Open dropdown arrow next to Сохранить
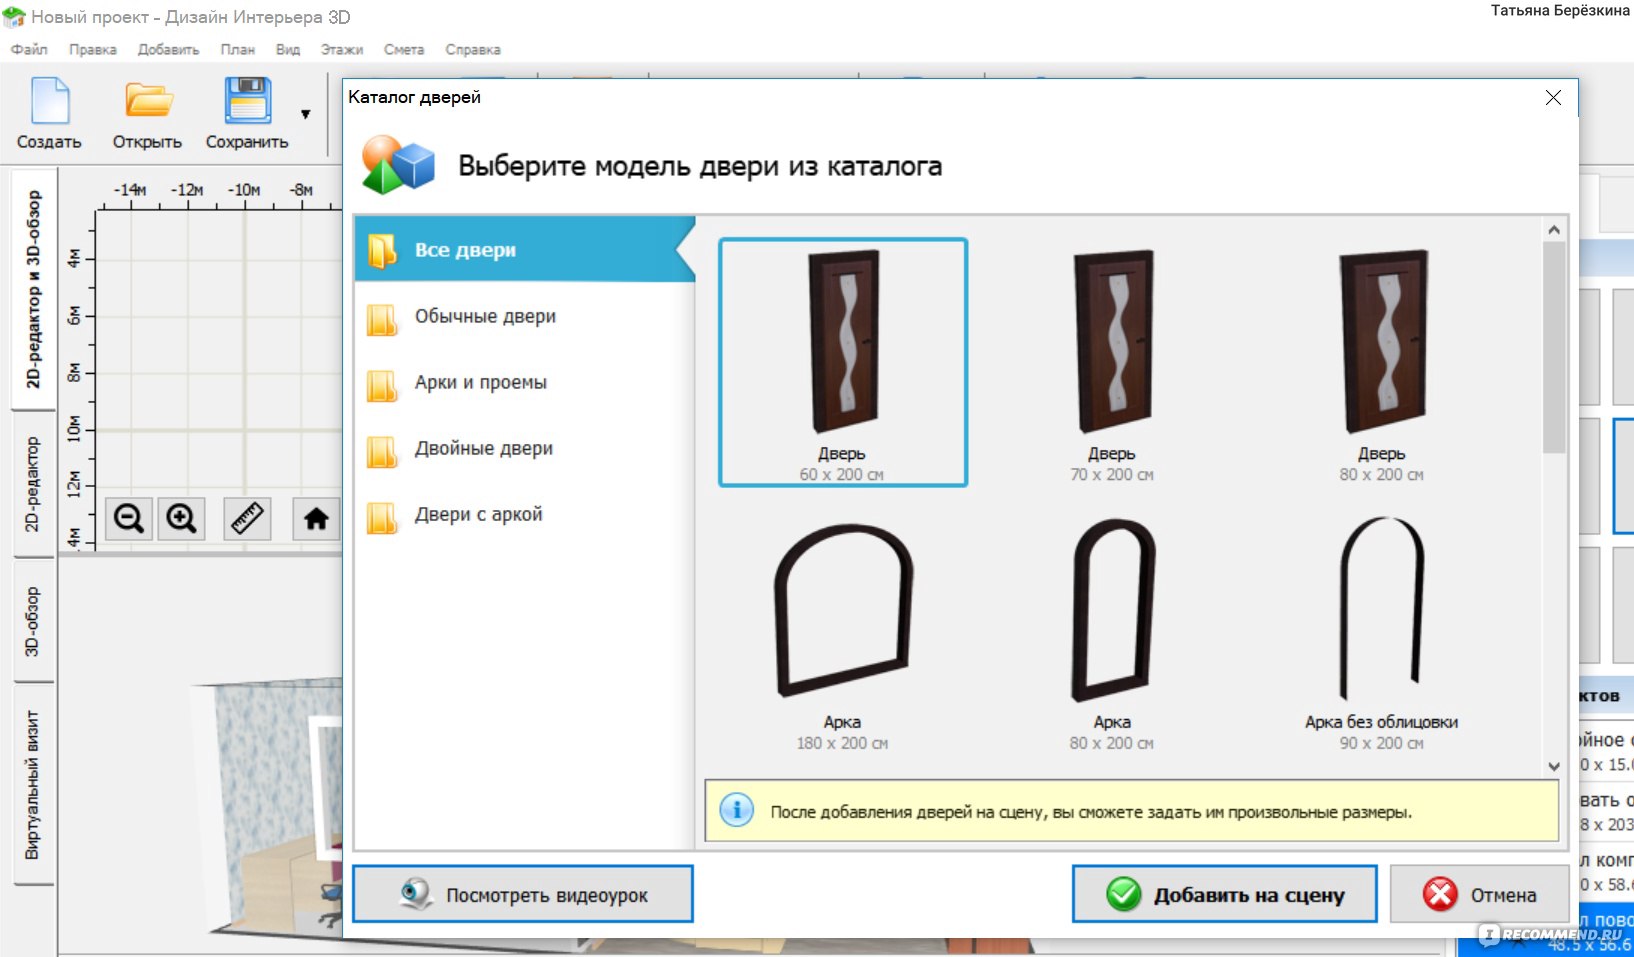The width and height of the screenshot is (1634, 957). click(x=305, y=114)
